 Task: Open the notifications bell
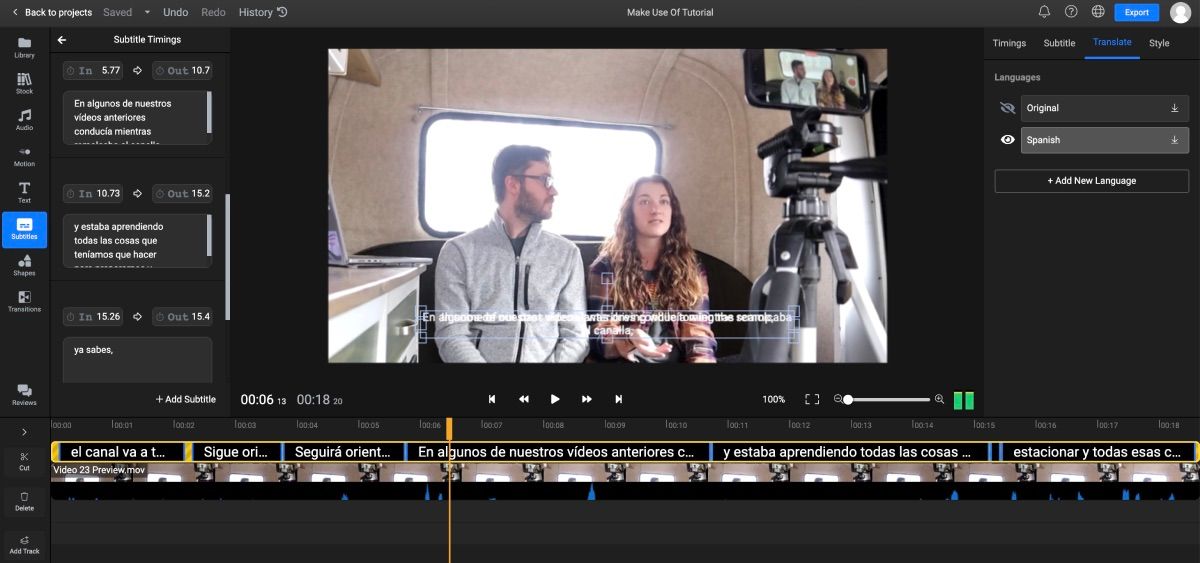[1044, 12]
